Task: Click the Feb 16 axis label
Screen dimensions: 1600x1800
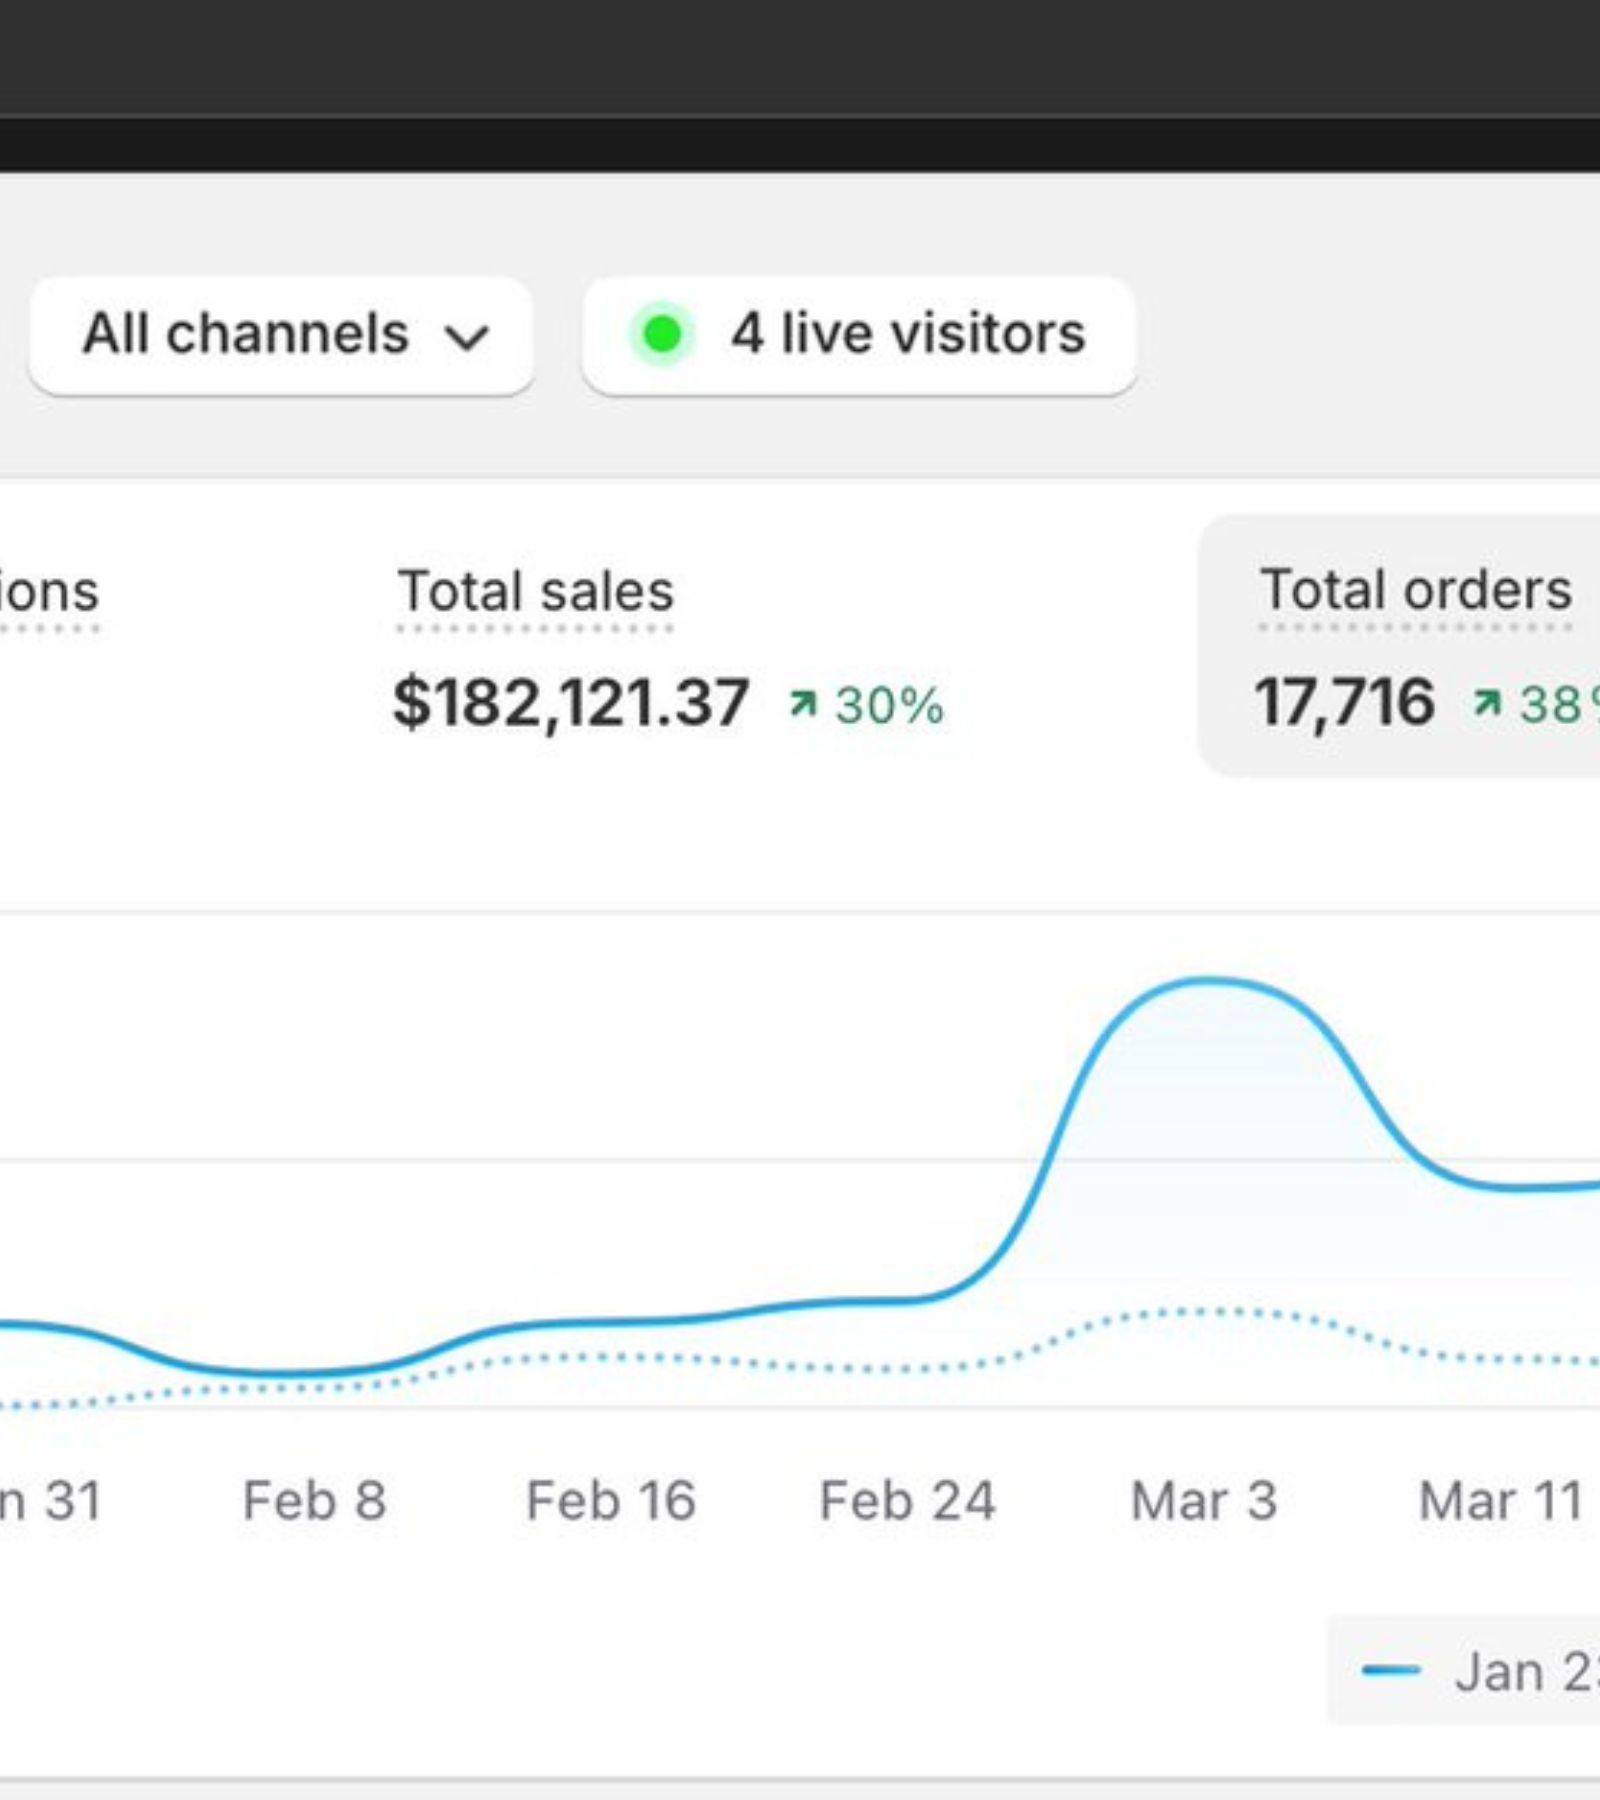Action: 610,1501
